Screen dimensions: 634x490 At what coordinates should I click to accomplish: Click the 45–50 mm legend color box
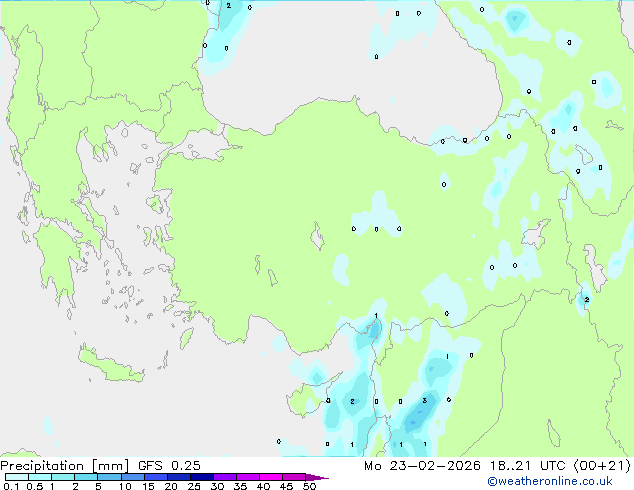[x=294, y=477]
